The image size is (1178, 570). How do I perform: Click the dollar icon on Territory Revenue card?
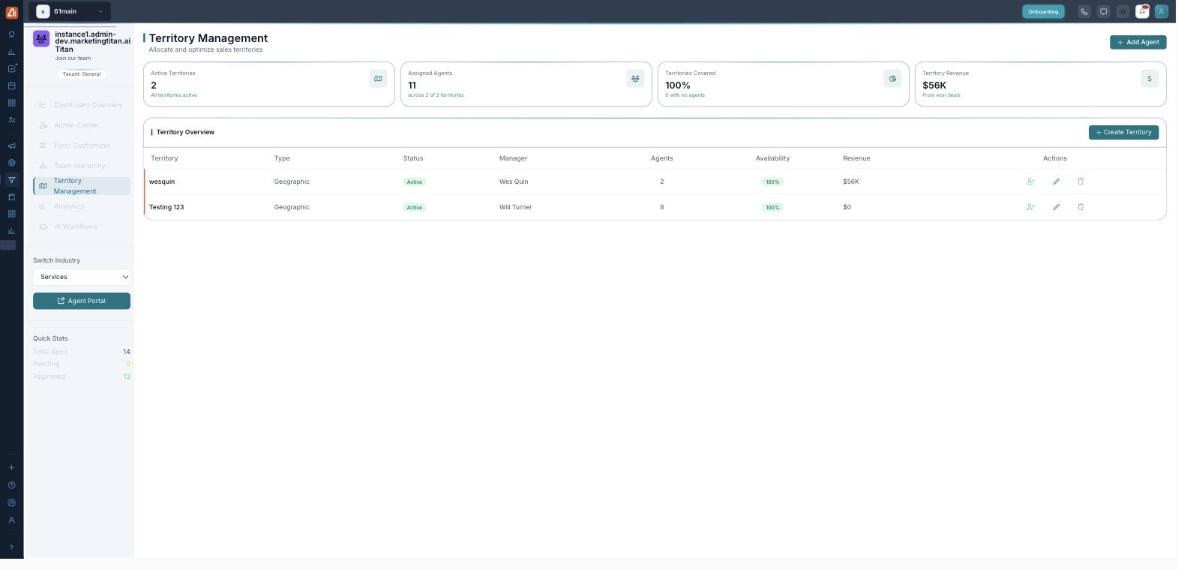[x=1149, y=78]
